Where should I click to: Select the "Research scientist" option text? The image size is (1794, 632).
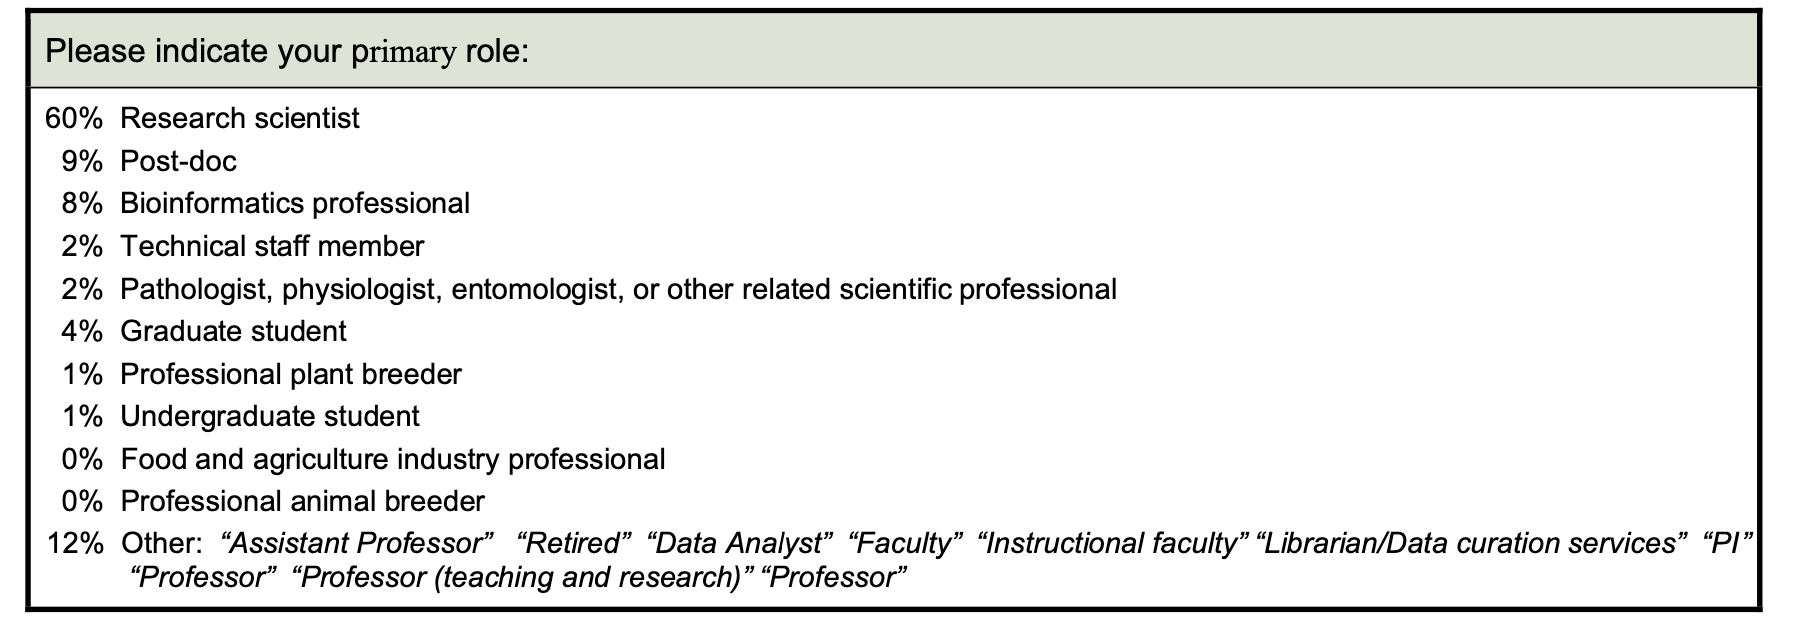click(240, 118)
